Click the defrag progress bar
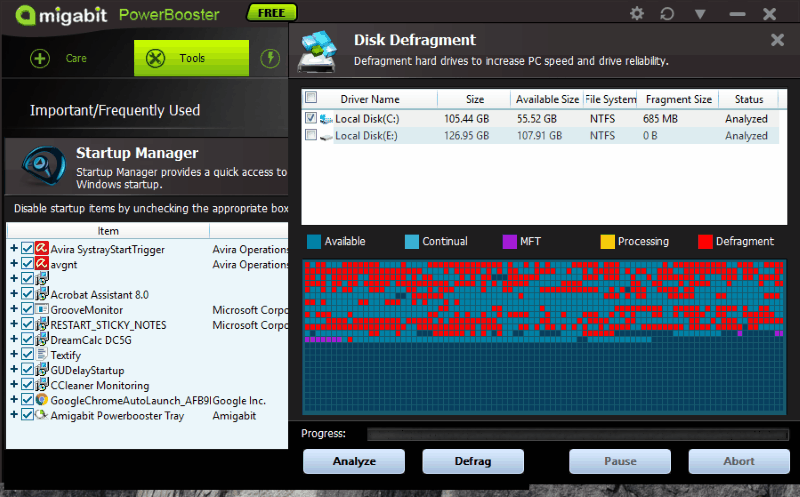800x497 pixels. [578, 434]
